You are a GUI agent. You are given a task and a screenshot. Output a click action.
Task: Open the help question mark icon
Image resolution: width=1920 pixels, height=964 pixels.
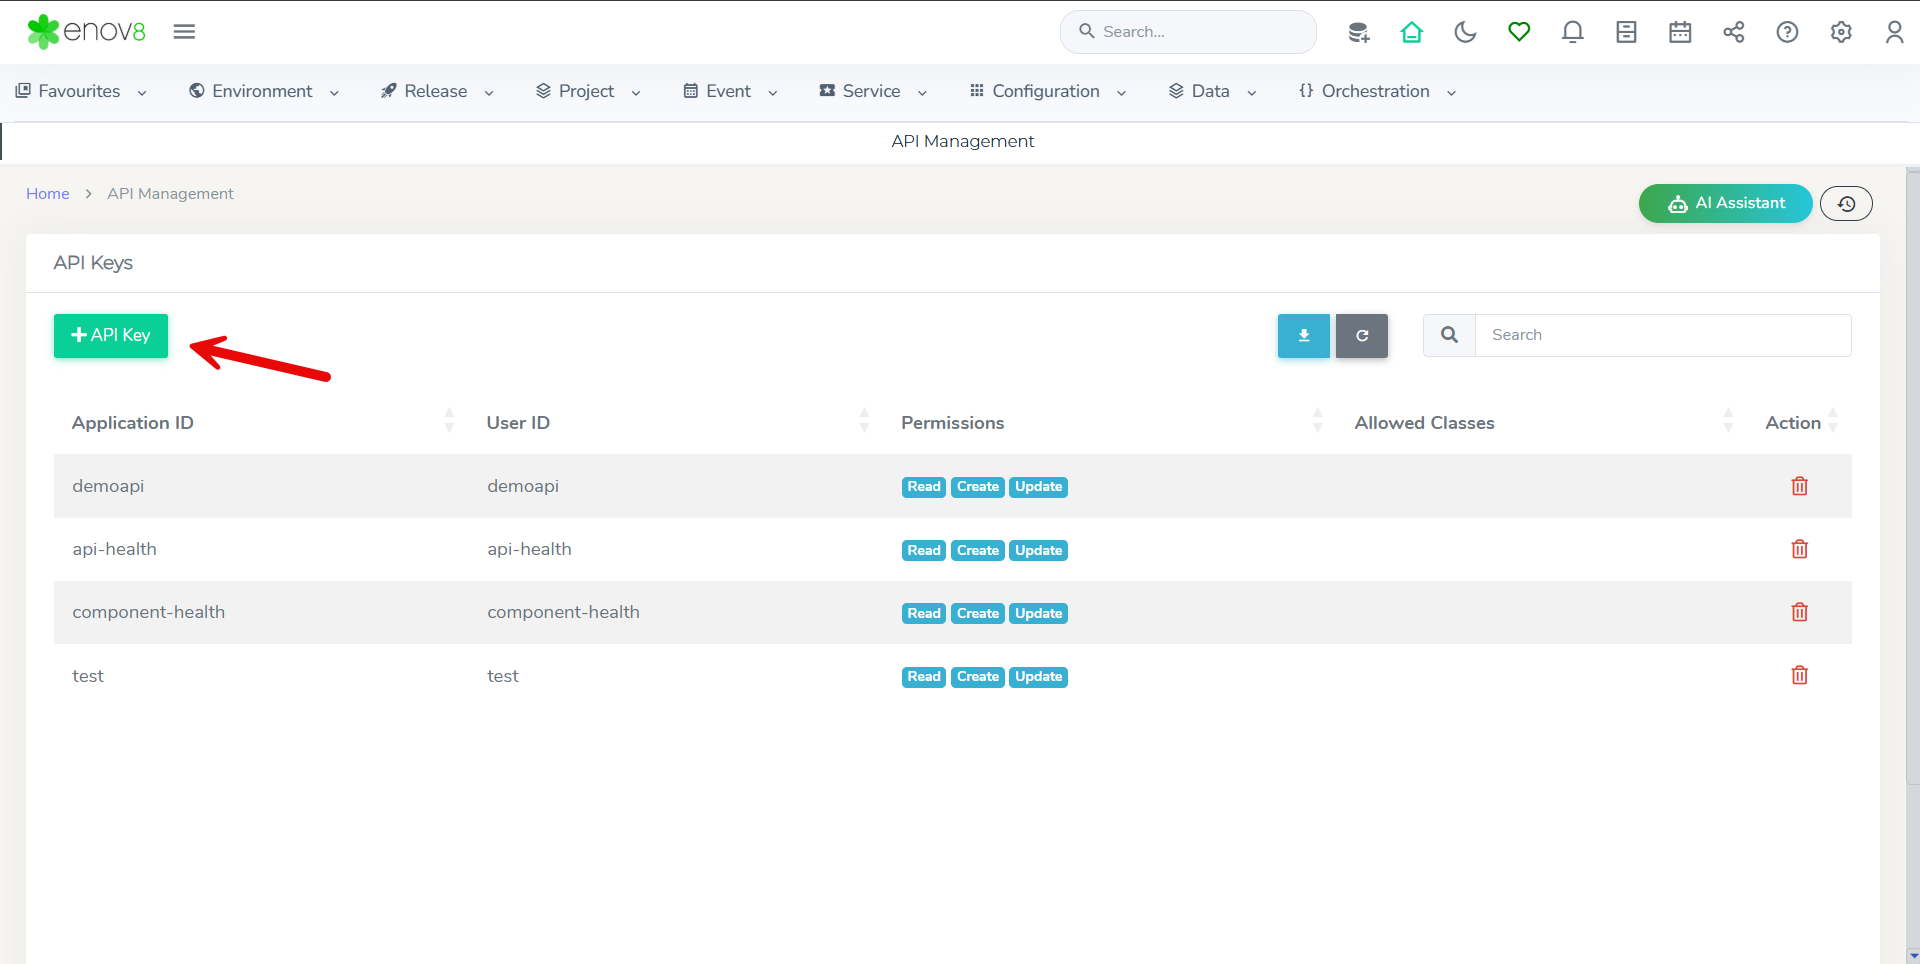(x=1787, y=32)
